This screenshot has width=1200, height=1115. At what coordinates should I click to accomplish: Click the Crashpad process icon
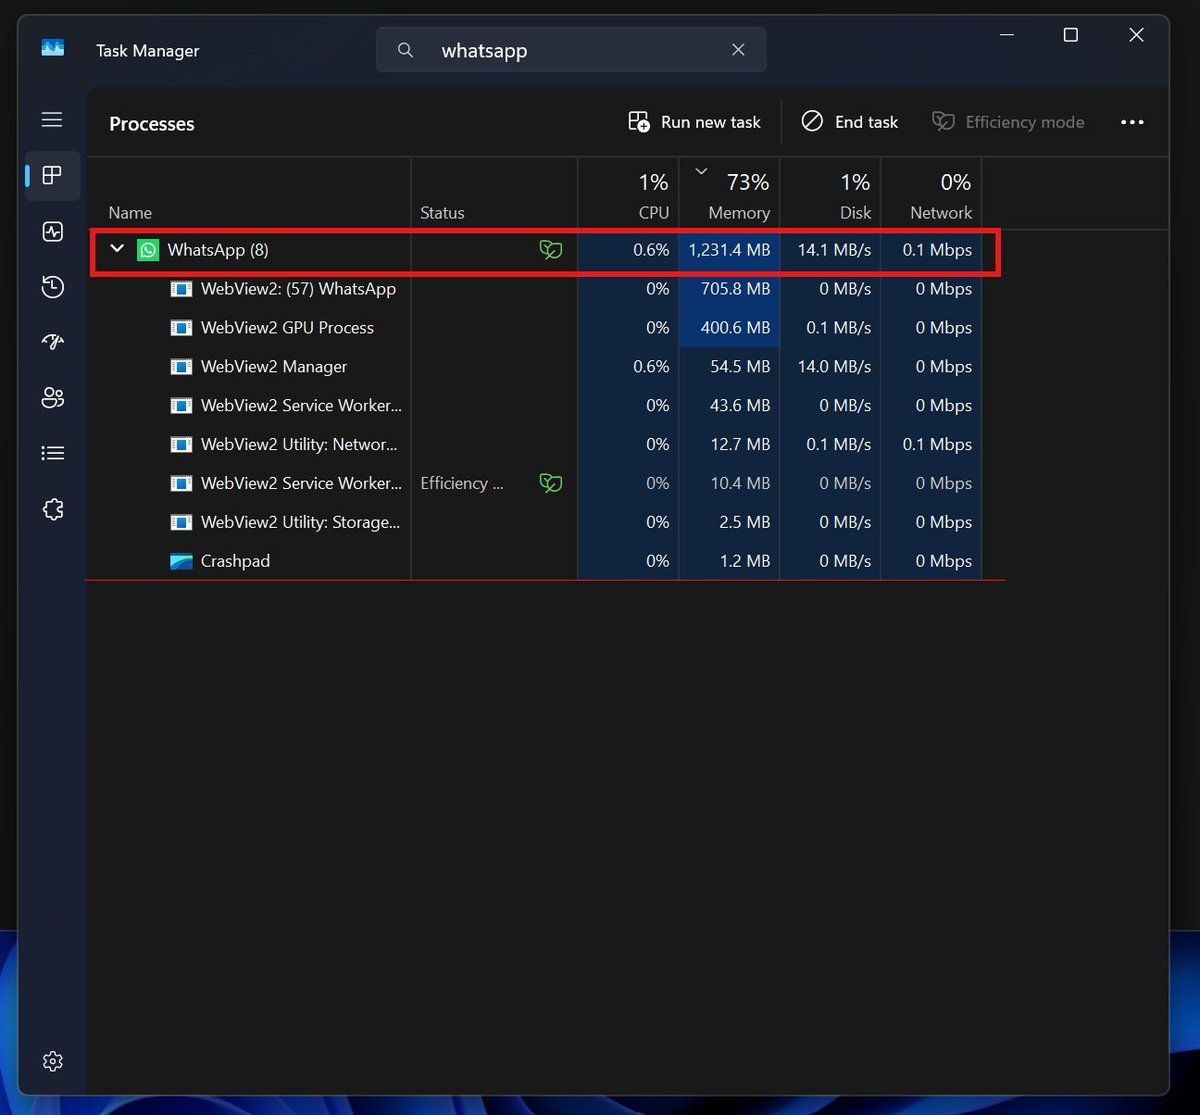pyautogui.click(x=181, y=561)
